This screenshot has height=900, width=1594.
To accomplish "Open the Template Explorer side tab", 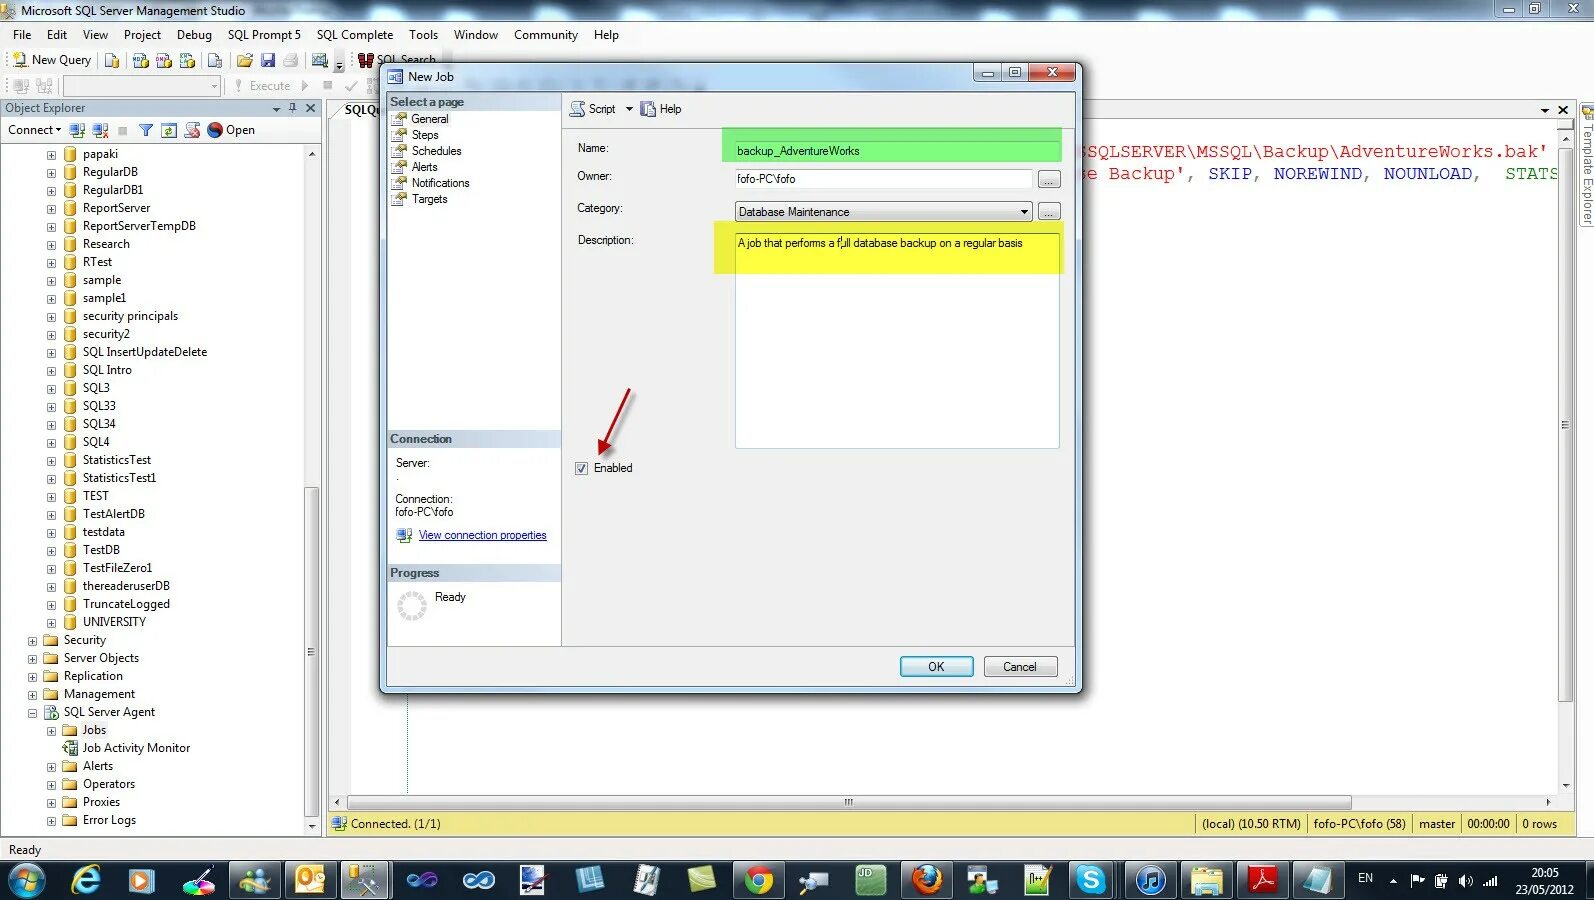I will pyautogui.click(x=1586, y=165).
